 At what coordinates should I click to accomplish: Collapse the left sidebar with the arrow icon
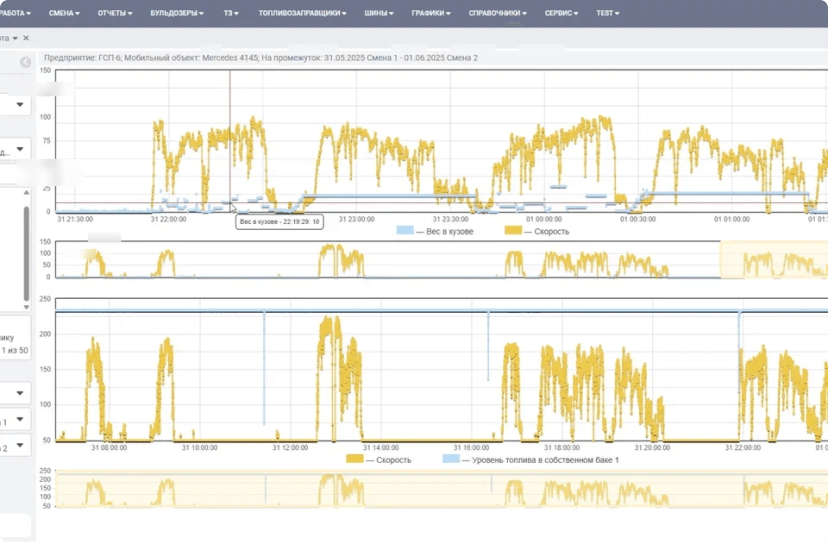[25, 62]
